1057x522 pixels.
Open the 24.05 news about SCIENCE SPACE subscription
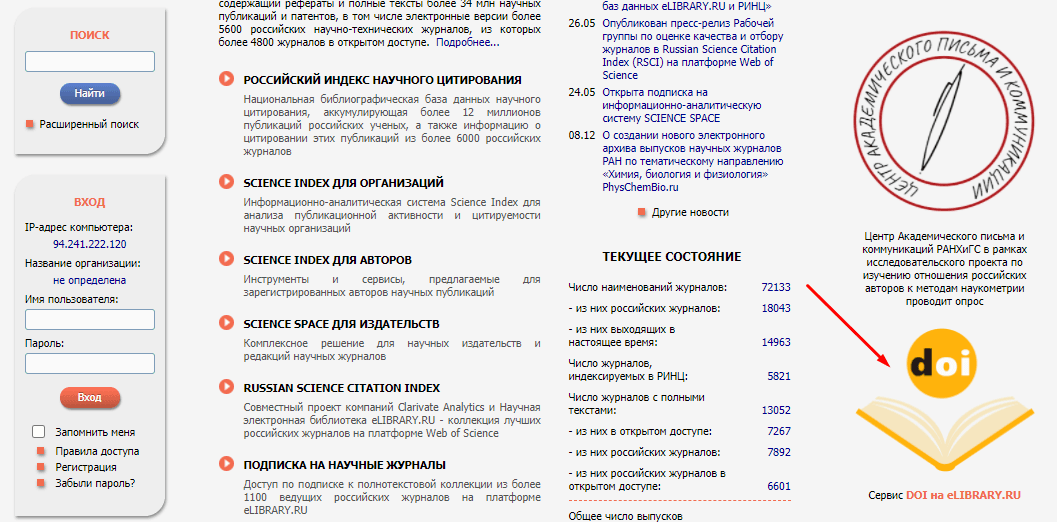tap(682, 105)
